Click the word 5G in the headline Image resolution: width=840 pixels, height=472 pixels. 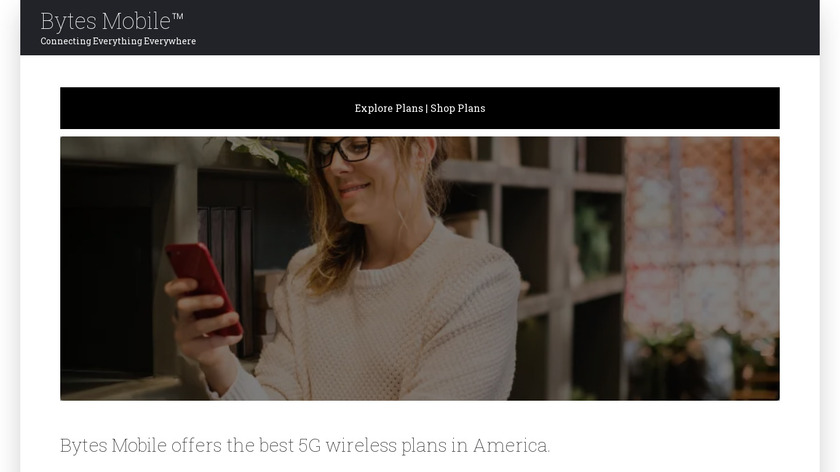click(x=309, y=445)
